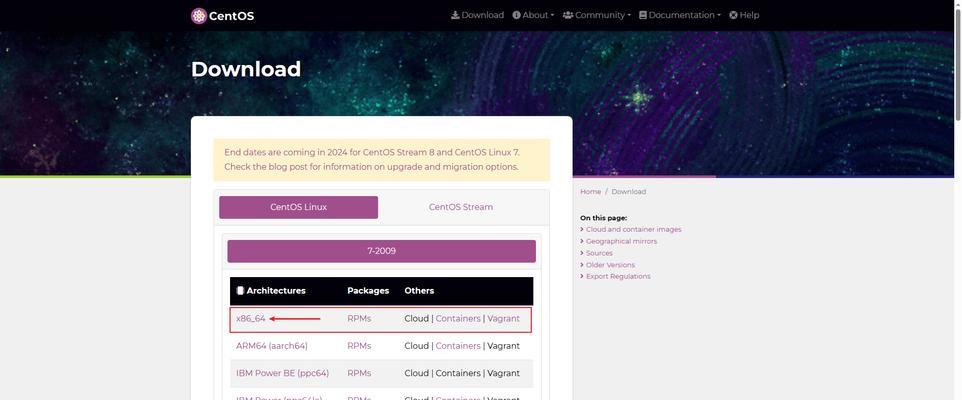Click the Architectures chip icon in table header
Image resolution: width=962 pixels, height=400 pixels.
(x=240, y=291)
